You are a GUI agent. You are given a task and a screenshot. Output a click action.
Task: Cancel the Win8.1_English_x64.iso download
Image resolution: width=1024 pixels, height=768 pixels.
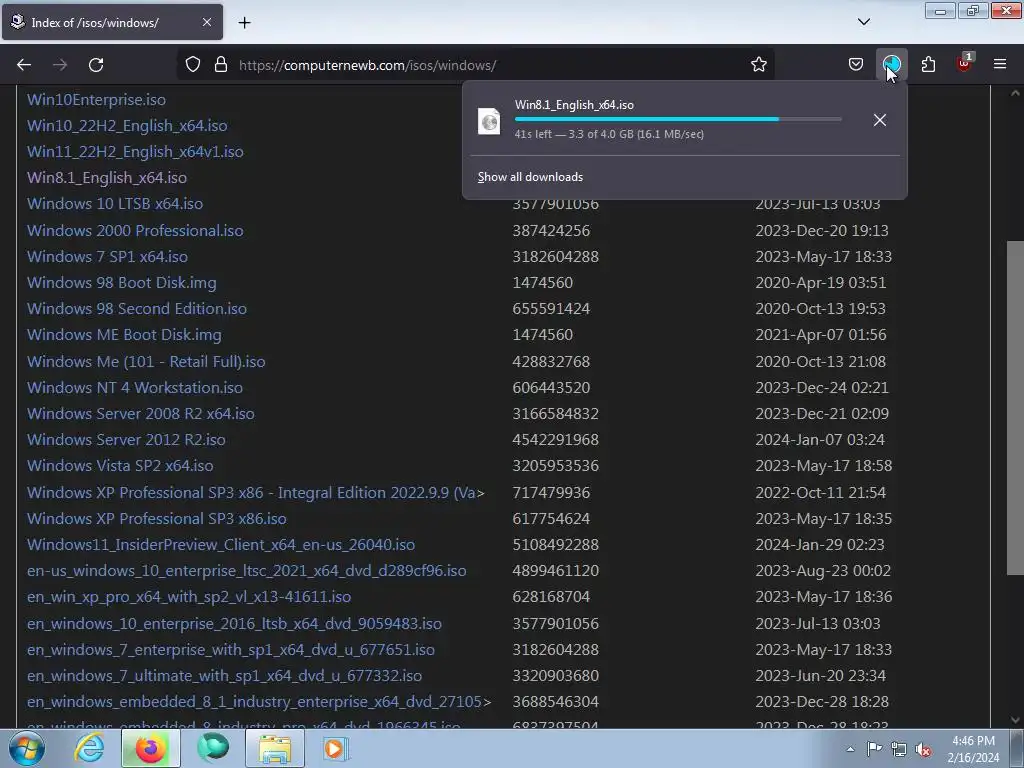coord(880,120)
